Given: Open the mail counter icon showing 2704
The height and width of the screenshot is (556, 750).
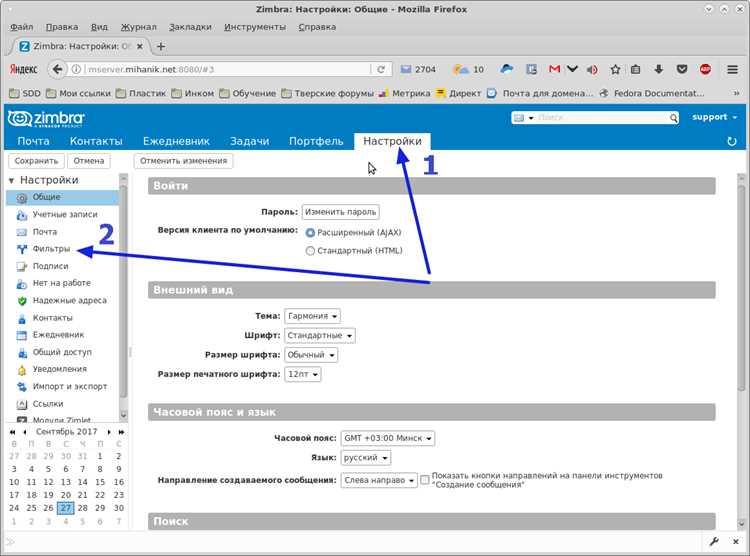Looking at the screenshot, I should 418,69.
